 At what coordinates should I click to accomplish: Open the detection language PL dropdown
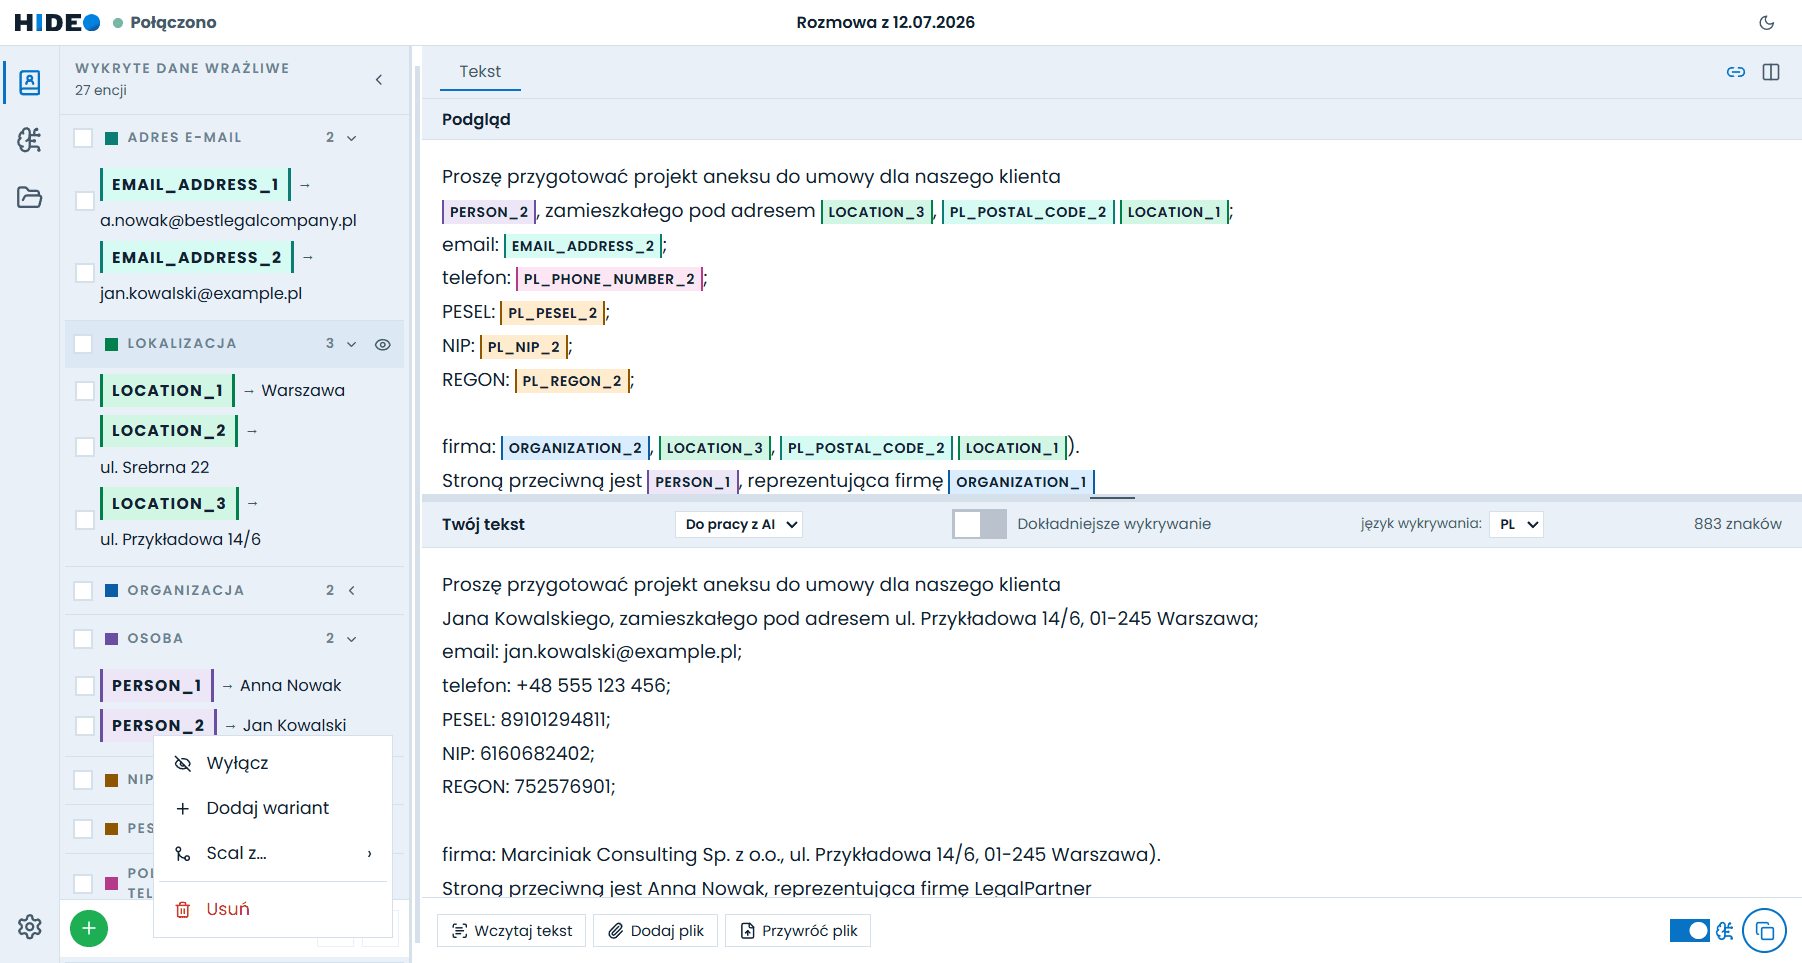1516,524
